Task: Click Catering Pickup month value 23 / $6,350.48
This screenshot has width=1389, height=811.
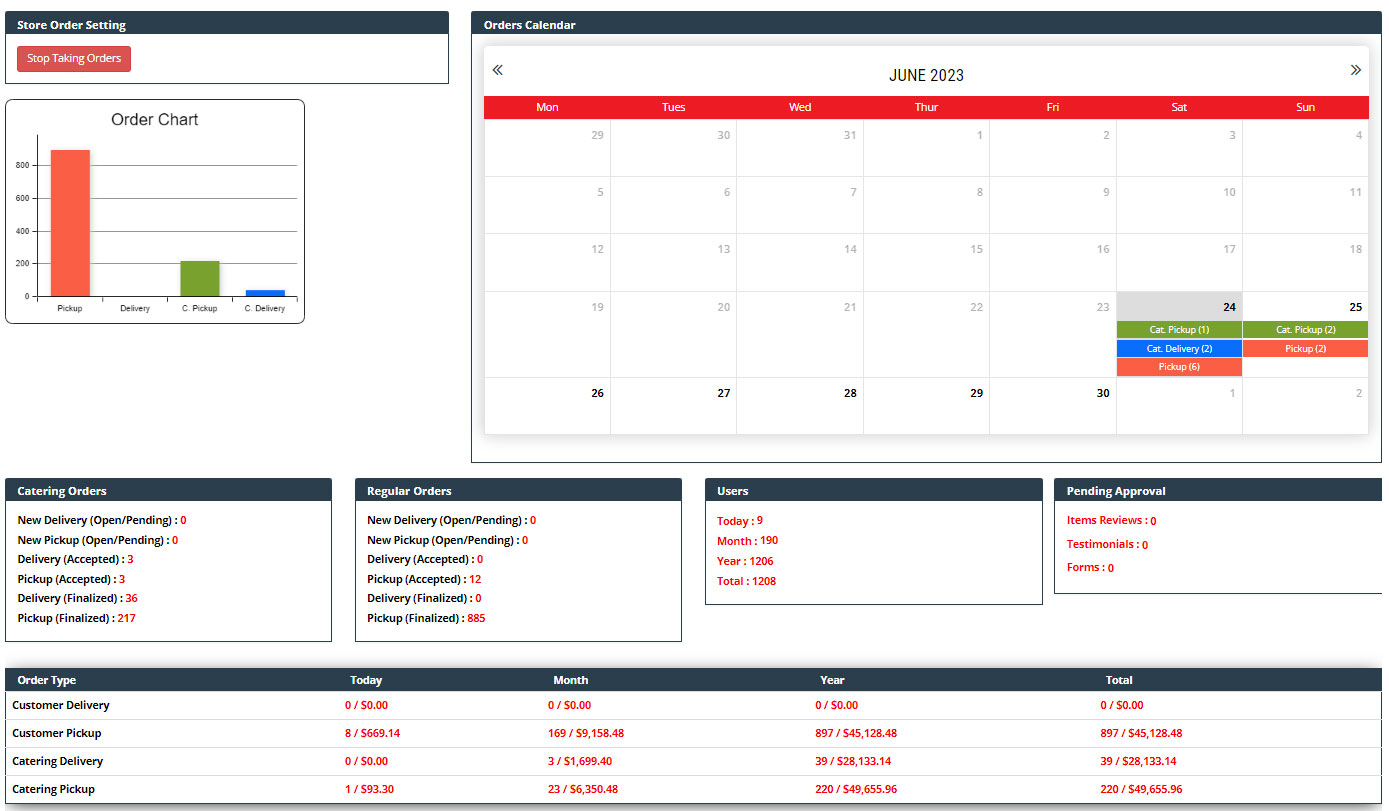Action: coord(583,789)
